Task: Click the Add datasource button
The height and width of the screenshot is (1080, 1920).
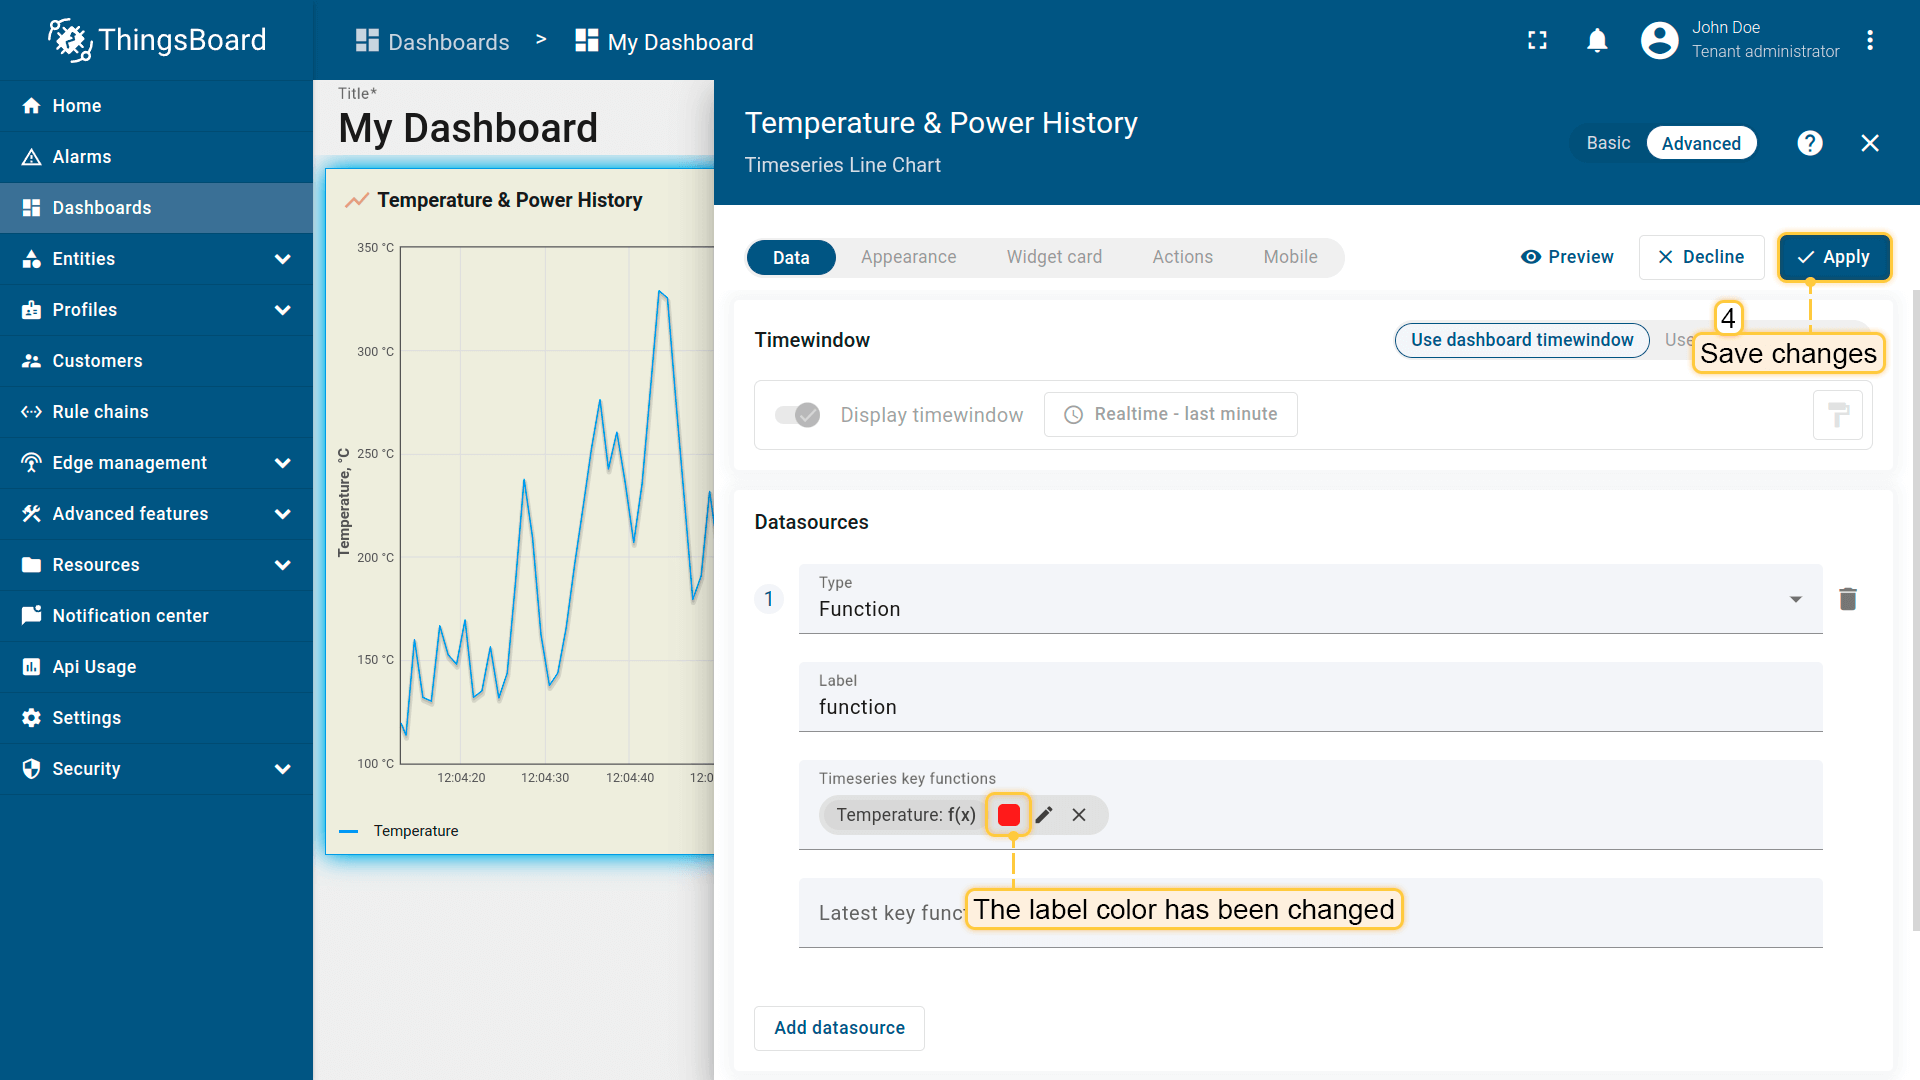Action: coord(839,1028)
